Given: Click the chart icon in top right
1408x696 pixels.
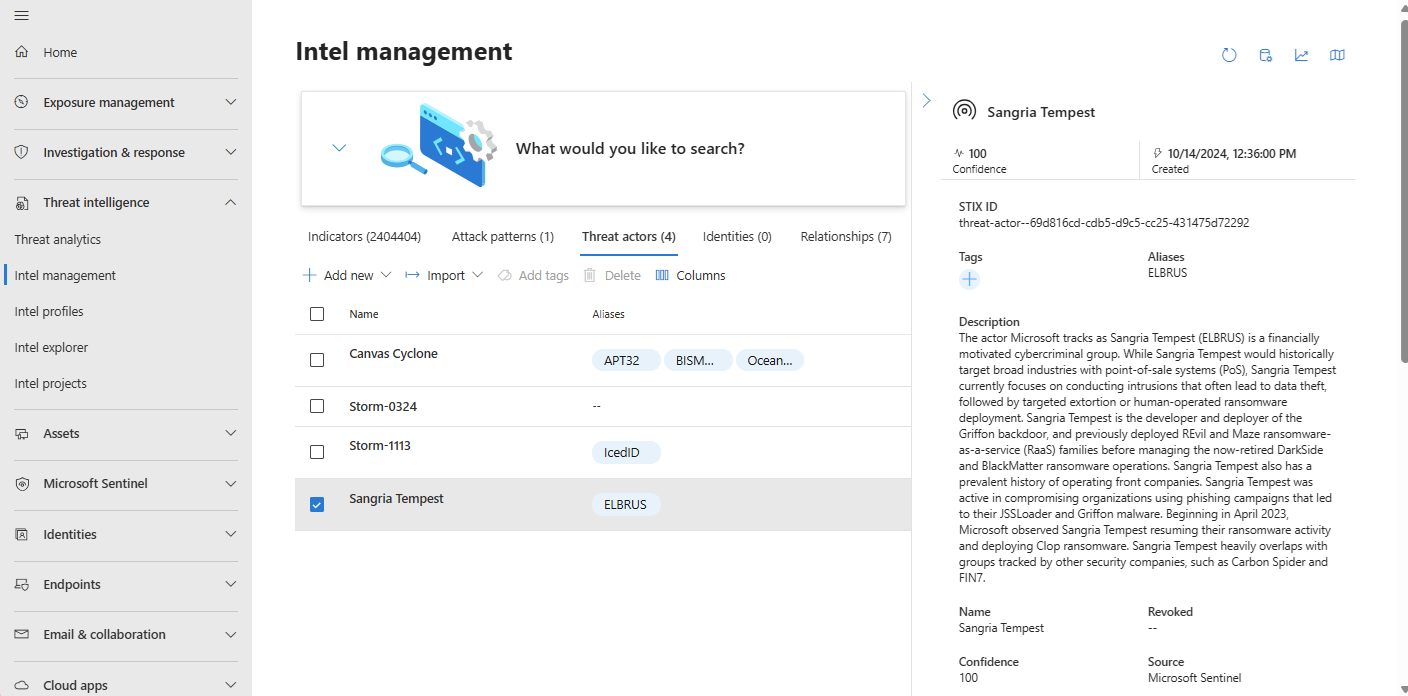Looking at the screenshot, I should point(1301,55).
